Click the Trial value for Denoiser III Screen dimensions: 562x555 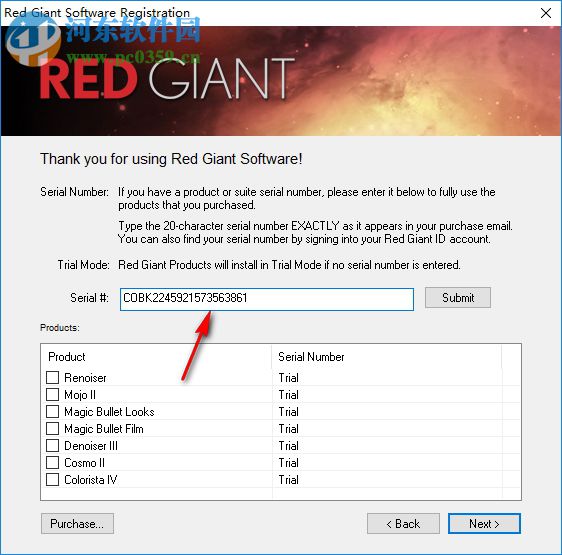(289, 446)
